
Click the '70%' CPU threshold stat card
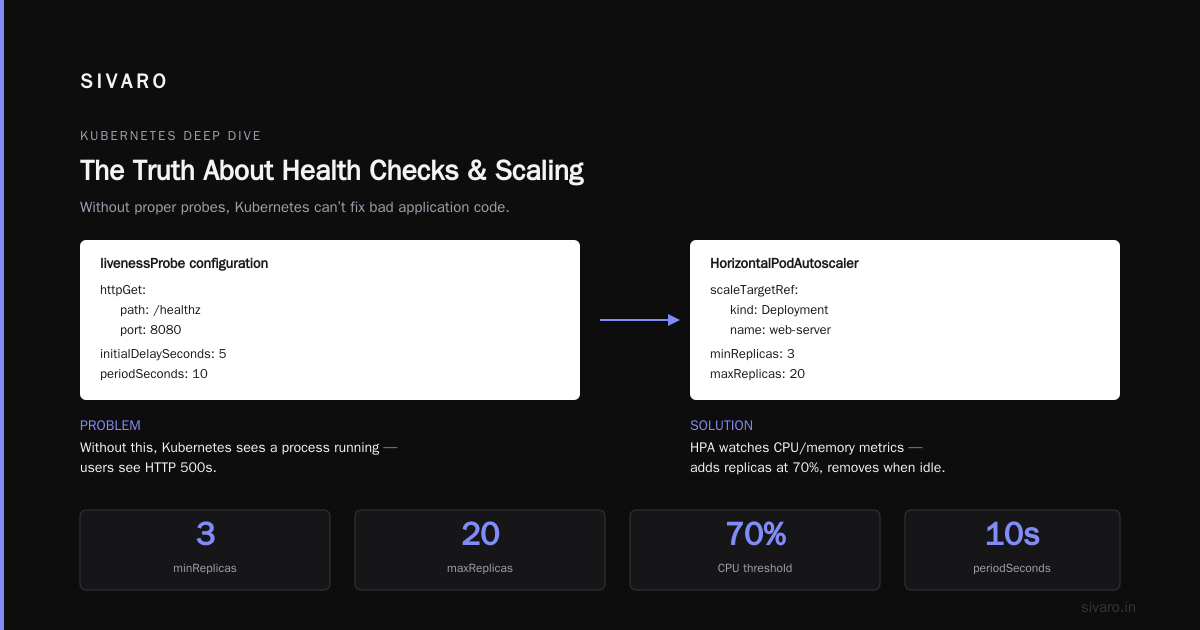click(x=755, y=550)
